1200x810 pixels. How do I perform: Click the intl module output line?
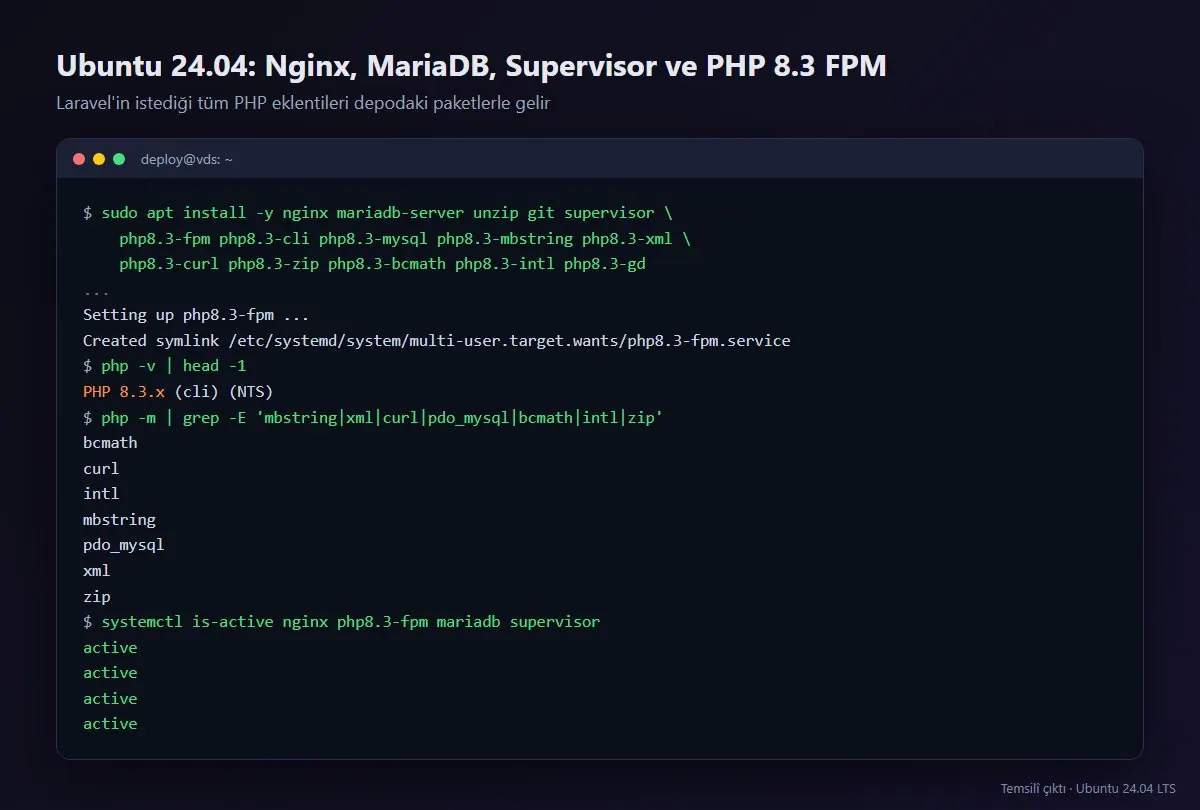pyautogui.click(x=101, y=494)
